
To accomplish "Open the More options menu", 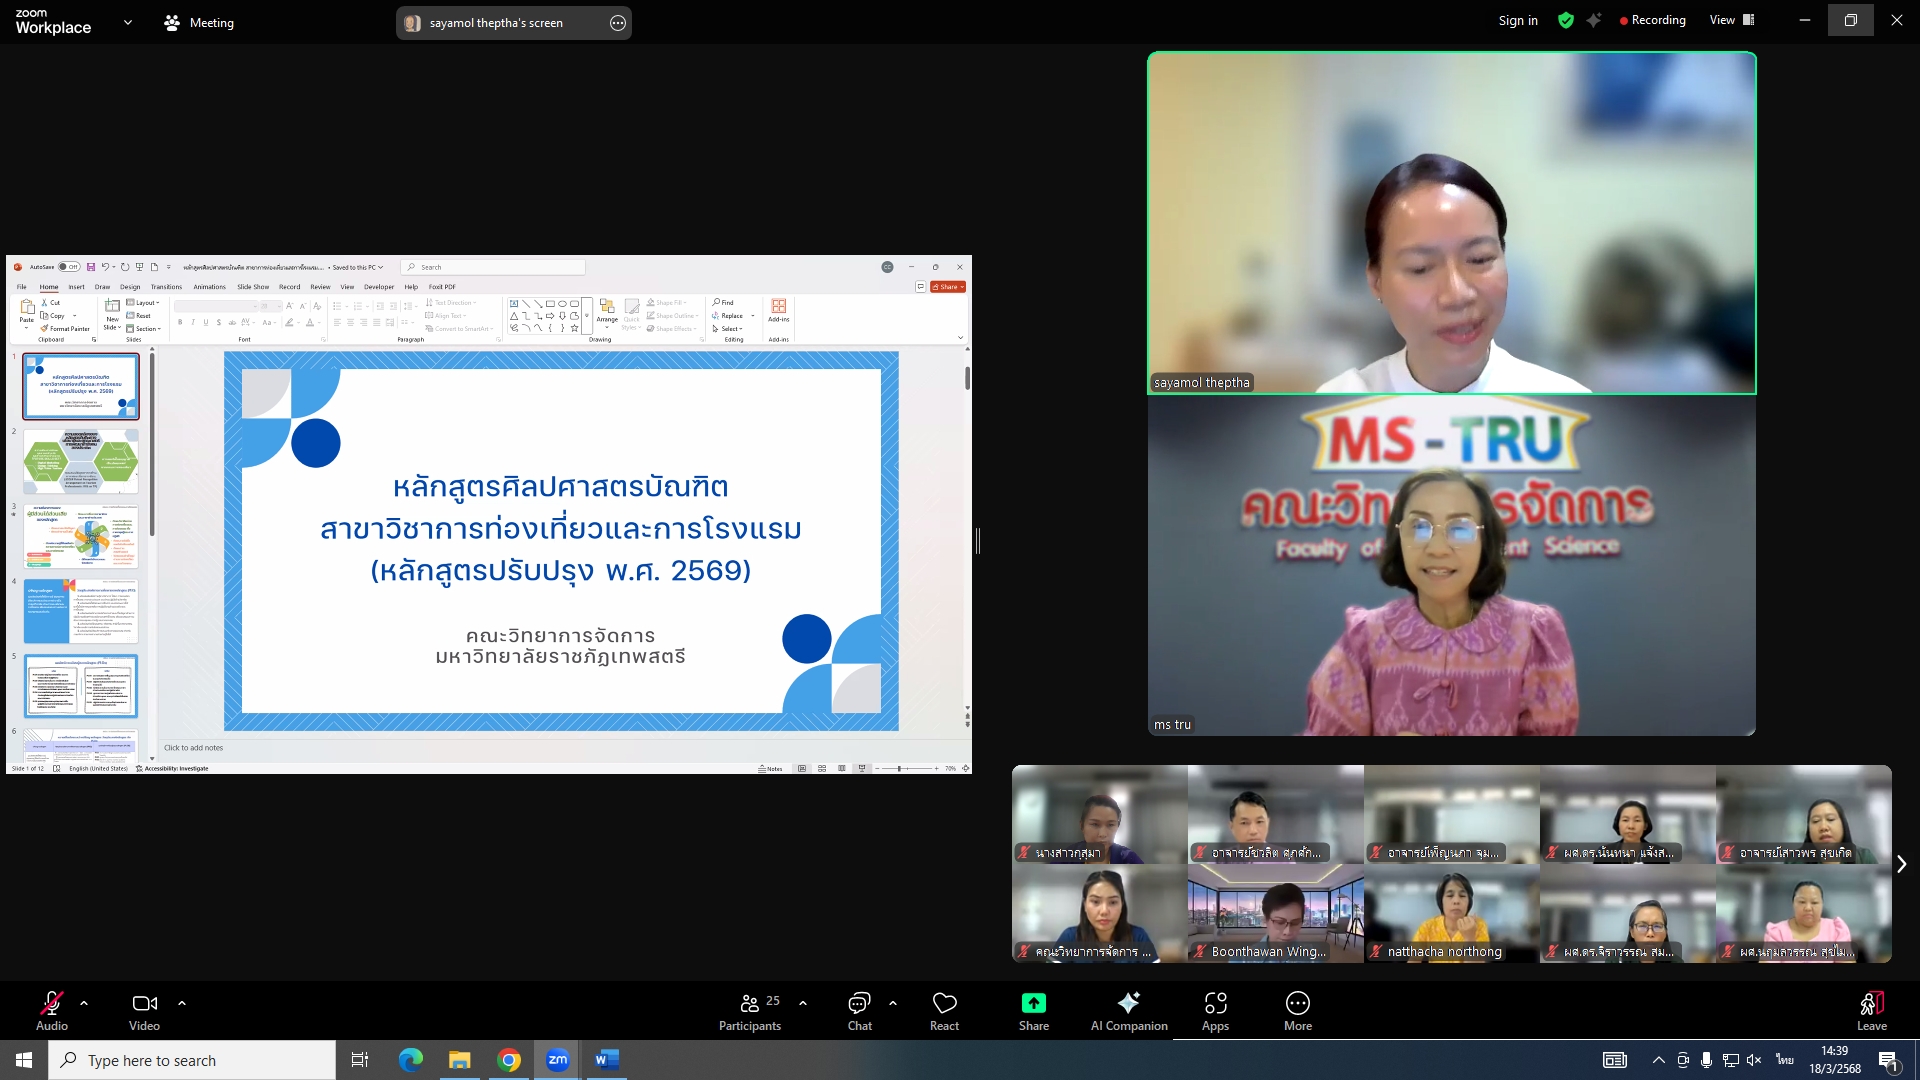I will click(1297, 1004).
